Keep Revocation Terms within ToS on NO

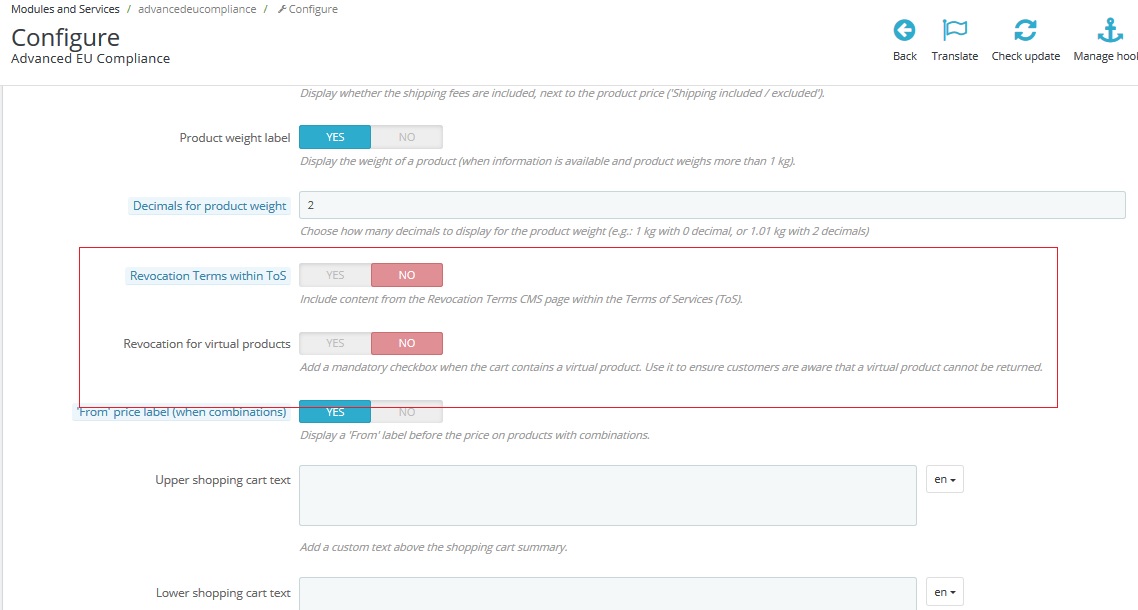coord(406,275)
